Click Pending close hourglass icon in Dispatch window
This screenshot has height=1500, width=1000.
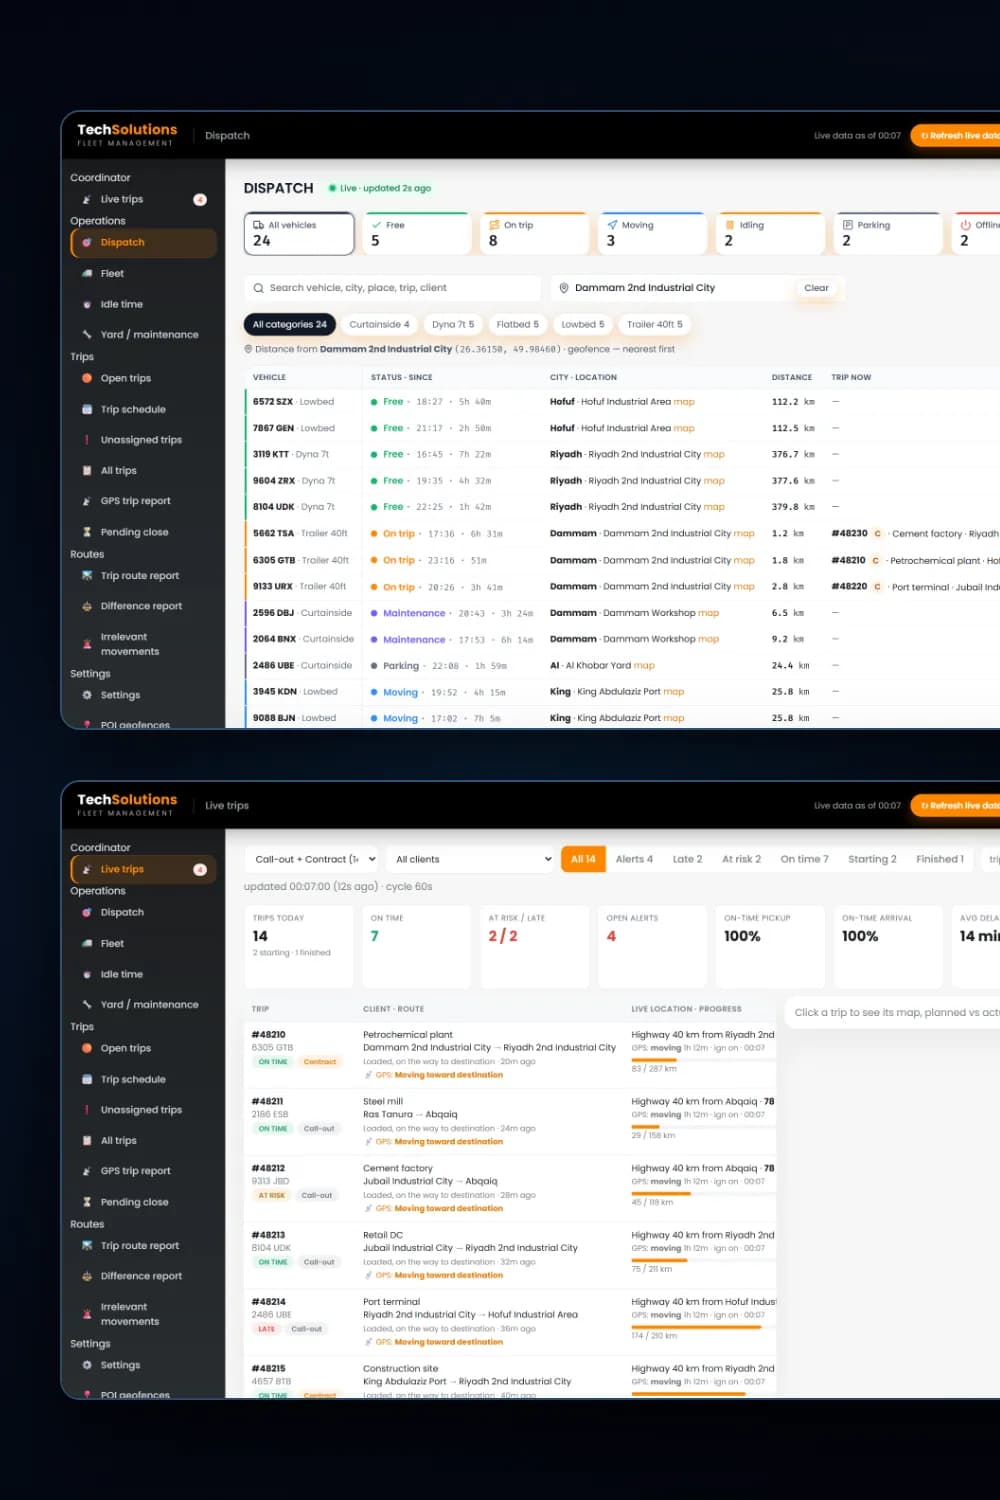87,533
